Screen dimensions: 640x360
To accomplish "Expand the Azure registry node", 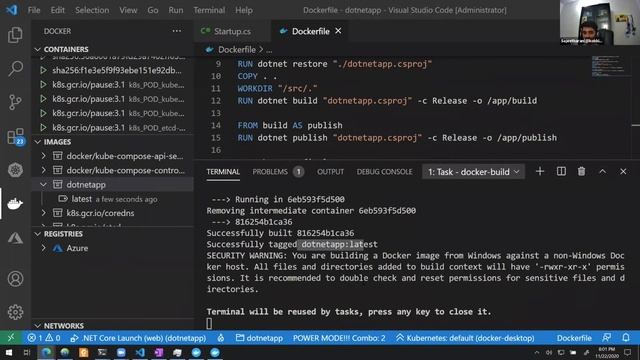I will (44, 248).
